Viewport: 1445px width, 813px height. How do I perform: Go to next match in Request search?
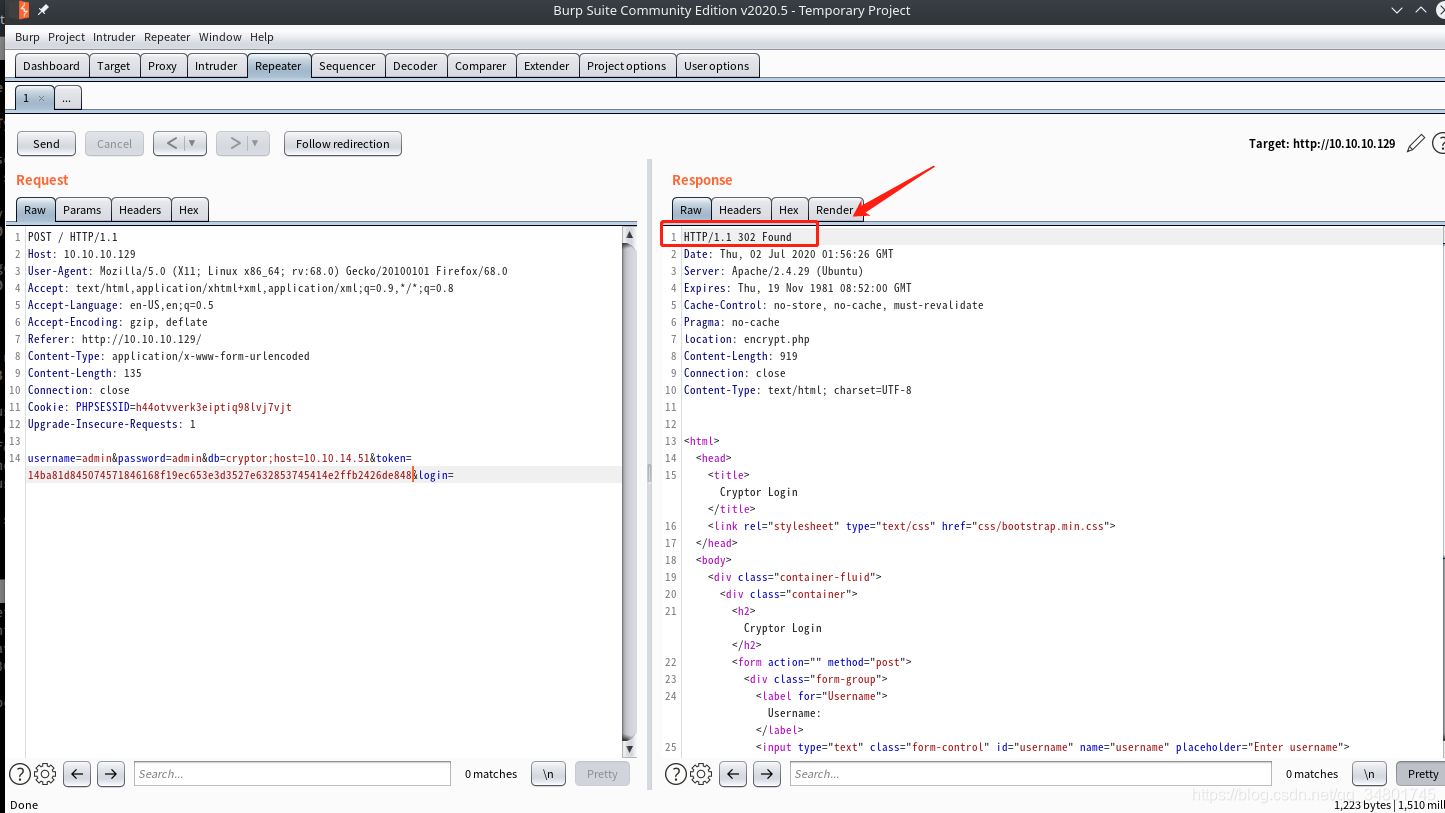(x=111, y=774)
